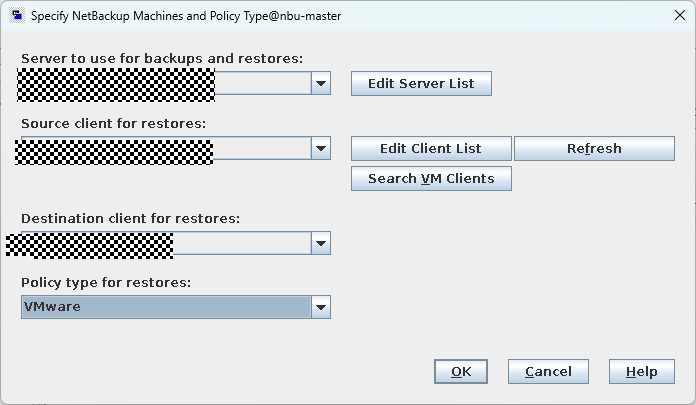This screenshot has height=405, width=696.
Task: Click the "Policy type for restores" label
Action: [x=106, y=282]
